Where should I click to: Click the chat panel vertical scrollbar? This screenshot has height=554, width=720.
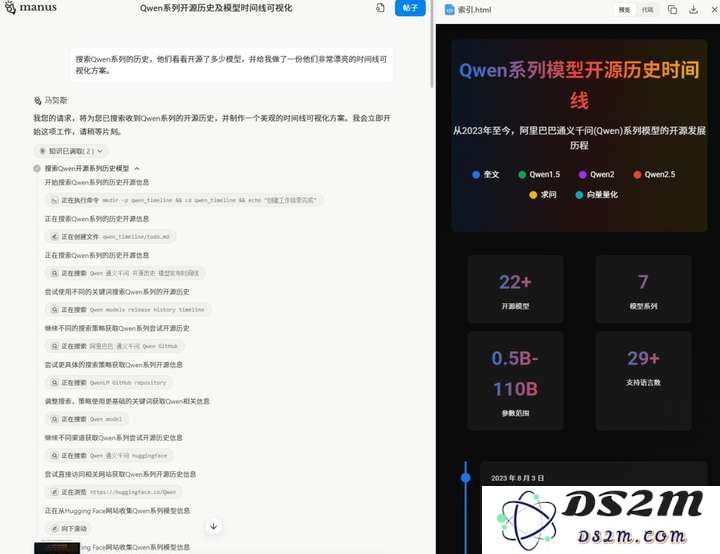pyautogui.click(x=432, y=45)
